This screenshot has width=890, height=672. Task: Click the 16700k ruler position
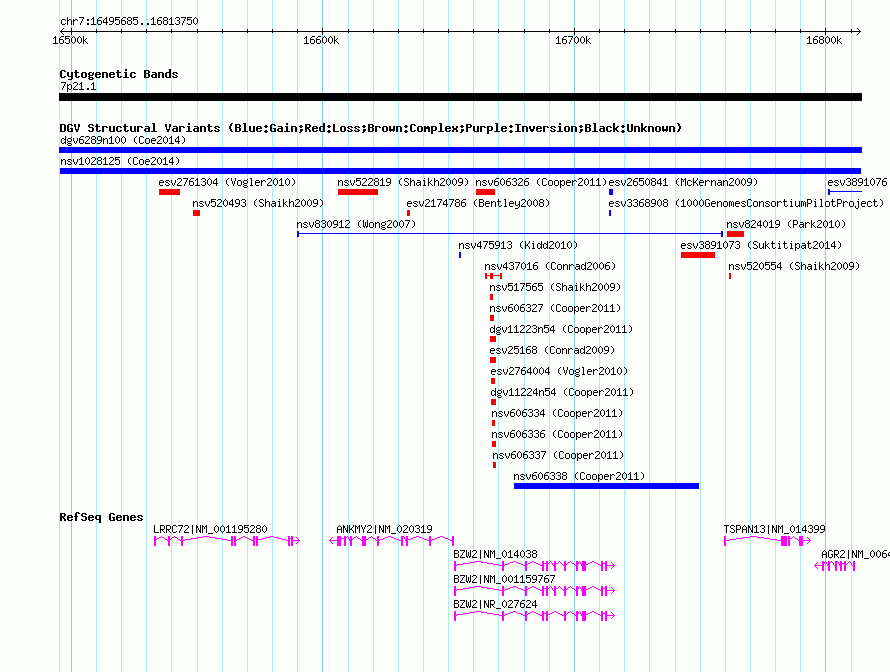pyautogui.click(x=573, y=40)
